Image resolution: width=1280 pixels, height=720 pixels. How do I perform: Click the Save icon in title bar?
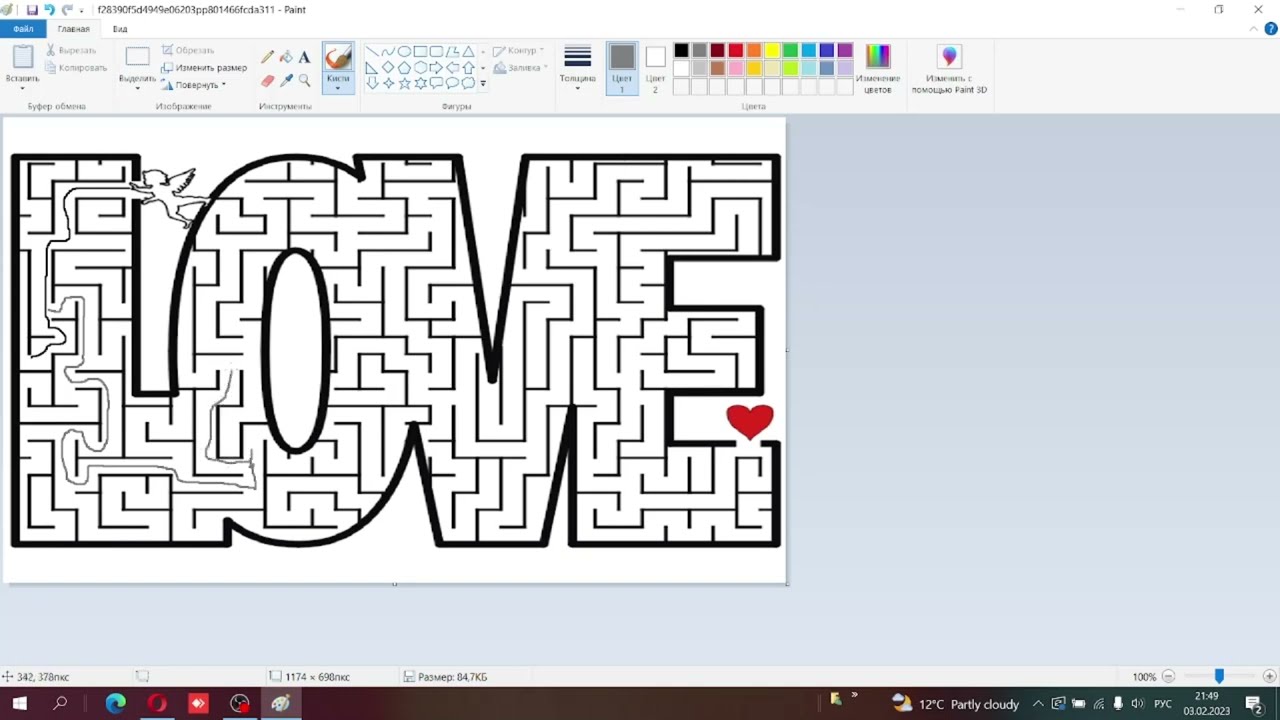pyautogui.click(x=32, y=9)
